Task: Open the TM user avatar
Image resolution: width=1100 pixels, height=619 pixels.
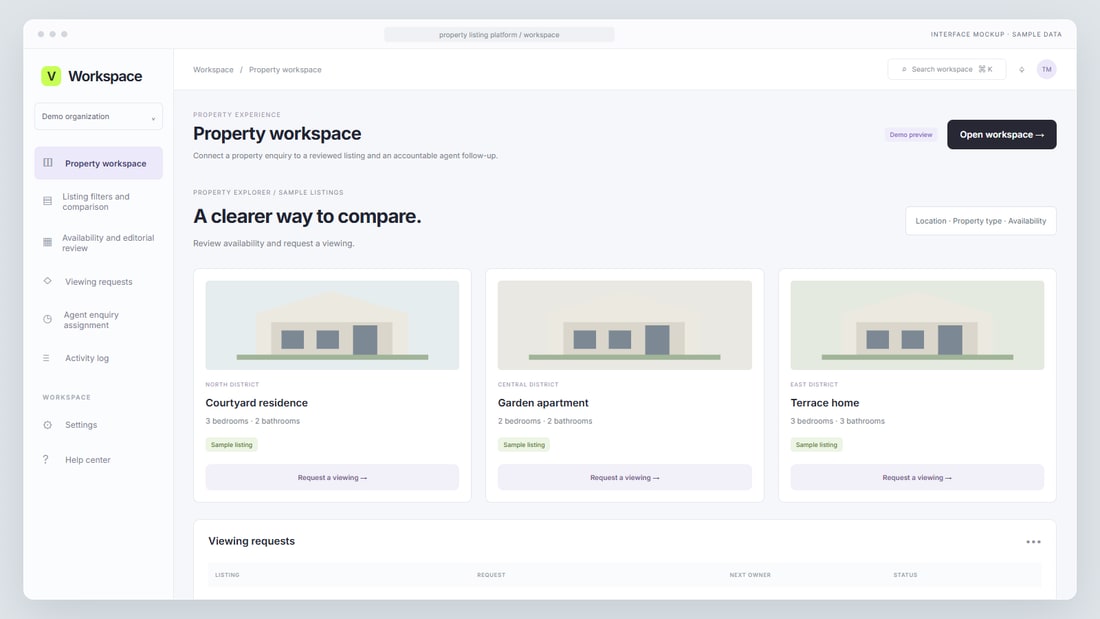Action: tap(1046, 69)
